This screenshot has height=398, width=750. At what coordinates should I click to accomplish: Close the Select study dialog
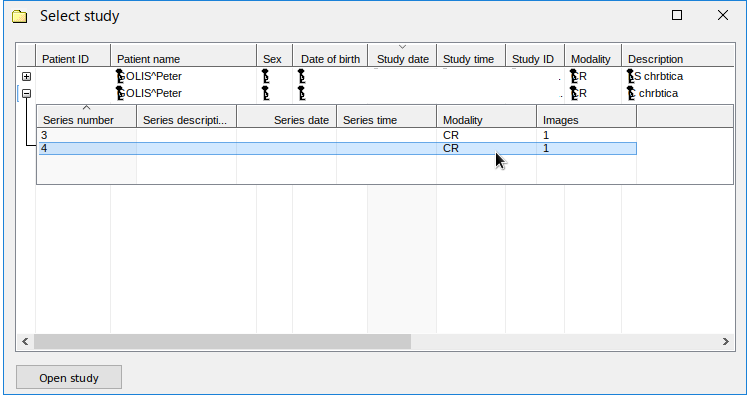(x=723, y=15)
